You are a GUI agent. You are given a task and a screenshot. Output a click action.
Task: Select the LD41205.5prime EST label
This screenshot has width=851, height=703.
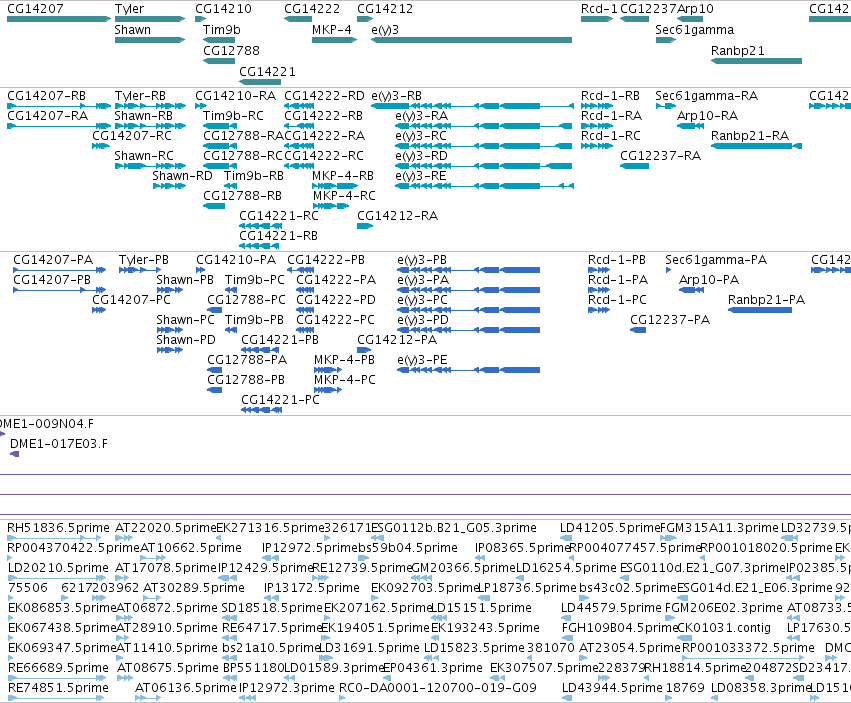610,528
